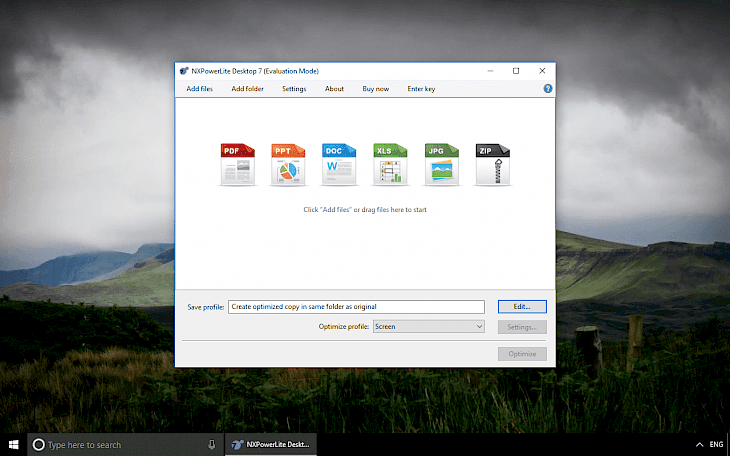
Task: Click the JPG image file icon
Action: (441, 164)
